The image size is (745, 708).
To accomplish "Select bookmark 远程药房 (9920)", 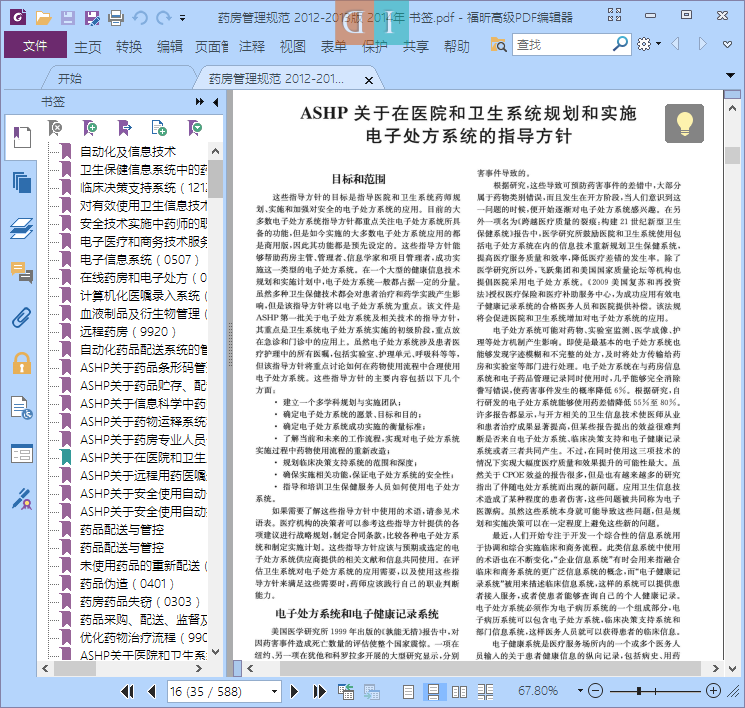I will click(127, 332).
